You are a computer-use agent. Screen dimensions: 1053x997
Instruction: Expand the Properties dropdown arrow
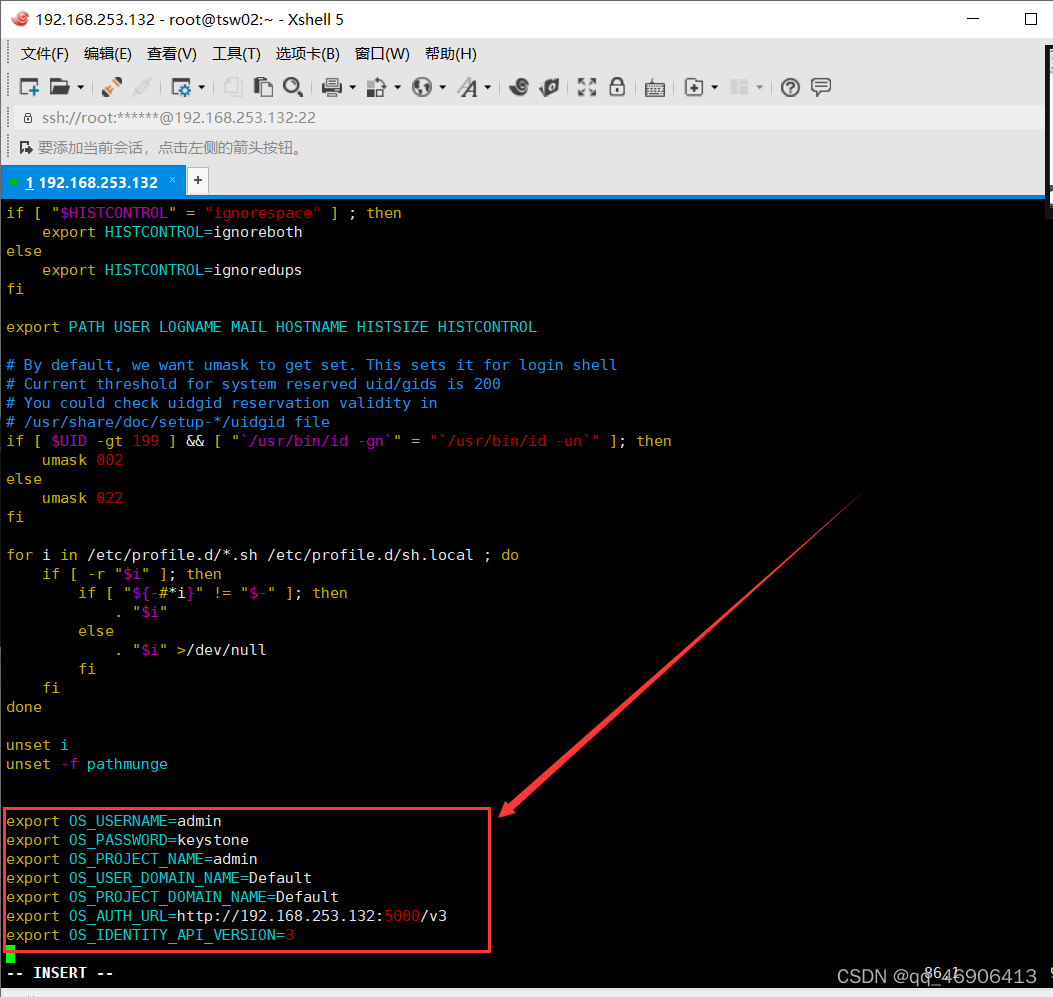(x=201, y=87)
